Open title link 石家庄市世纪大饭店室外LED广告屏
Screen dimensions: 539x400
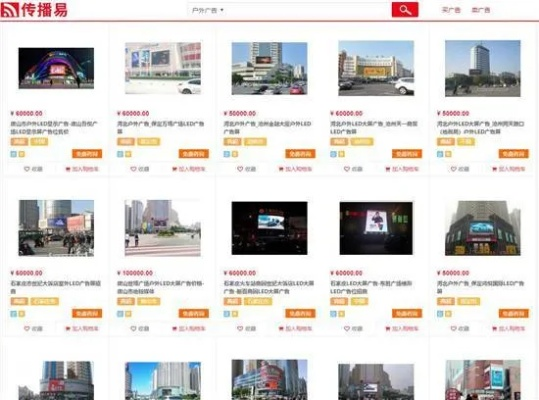click(56, 287)
